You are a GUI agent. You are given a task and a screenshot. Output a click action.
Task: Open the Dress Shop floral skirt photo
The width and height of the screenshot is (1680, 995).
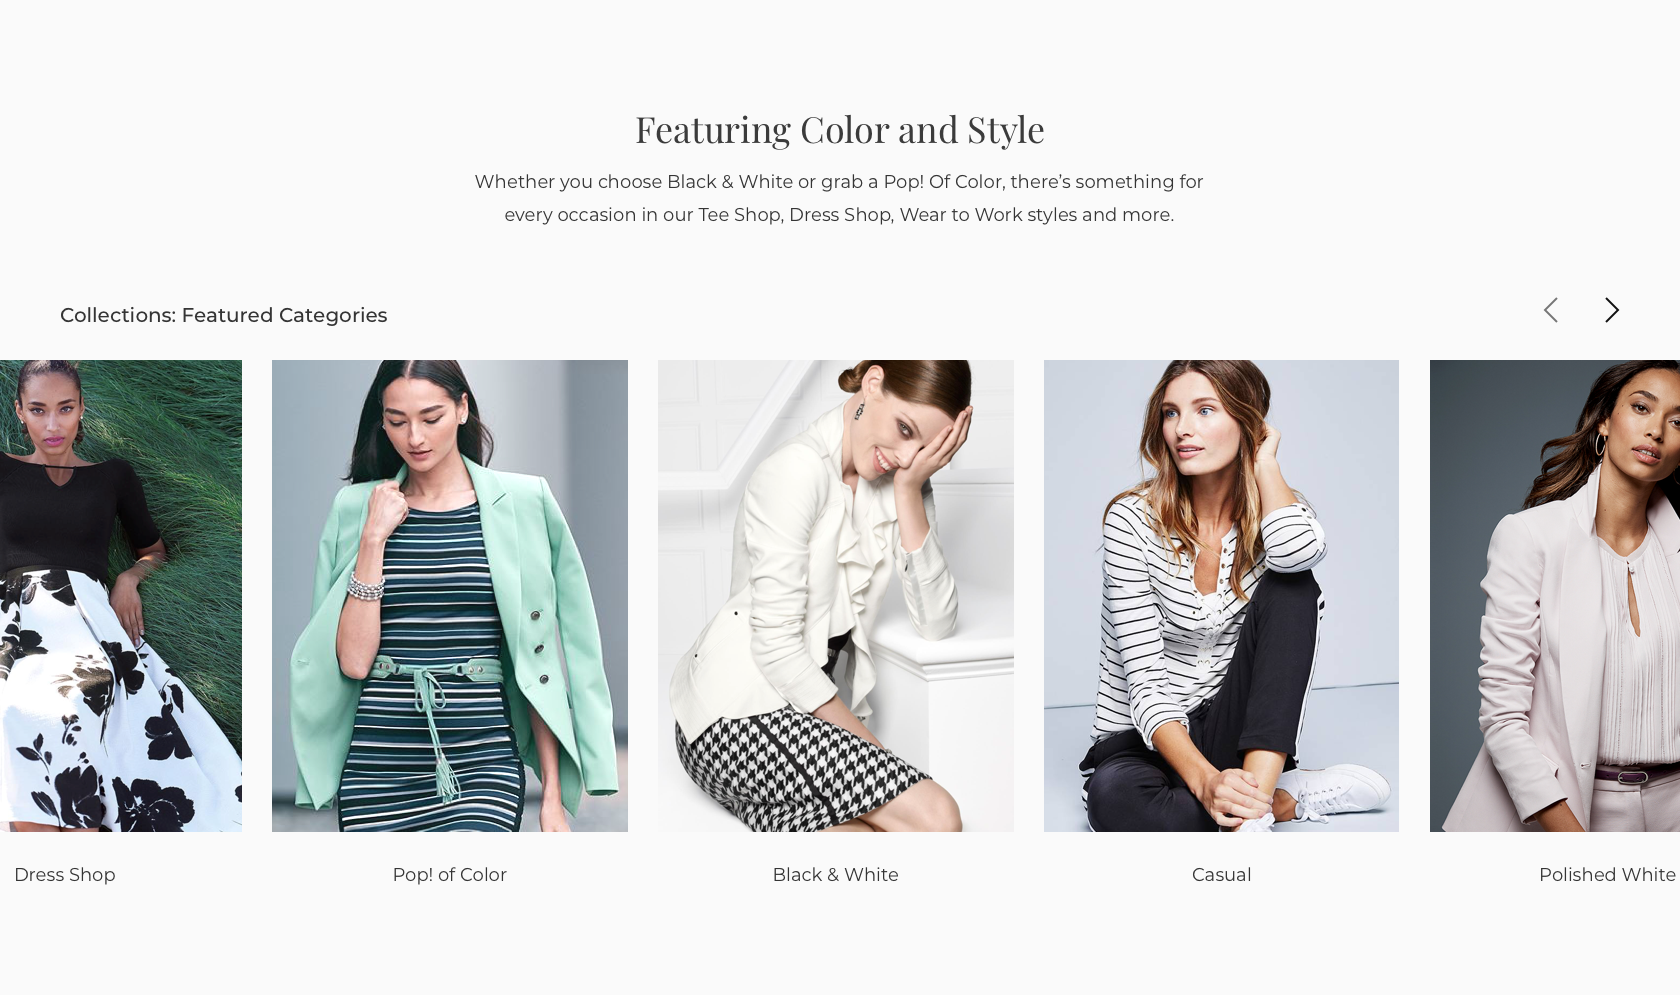coord(120,595)
